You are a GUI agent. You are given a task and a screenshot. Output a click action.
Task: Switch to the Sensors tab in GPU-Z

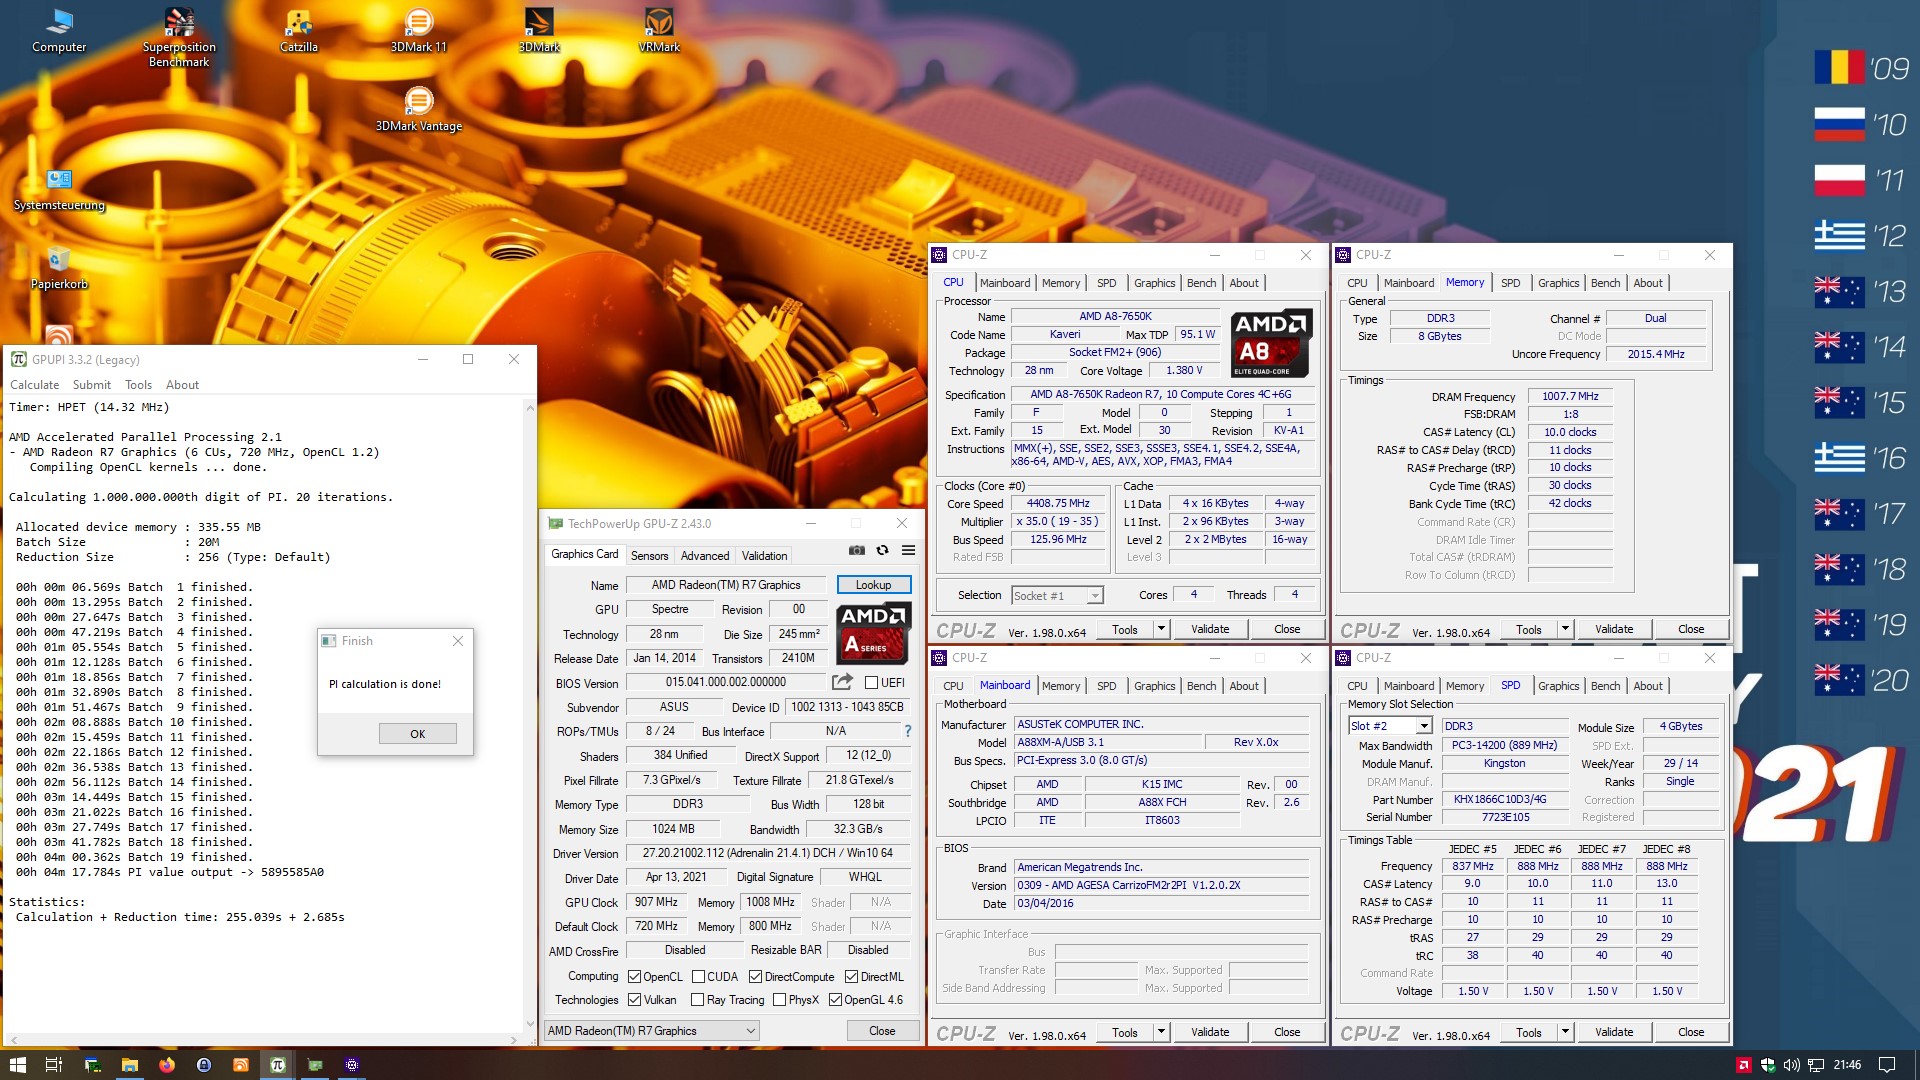pos(649,556)
